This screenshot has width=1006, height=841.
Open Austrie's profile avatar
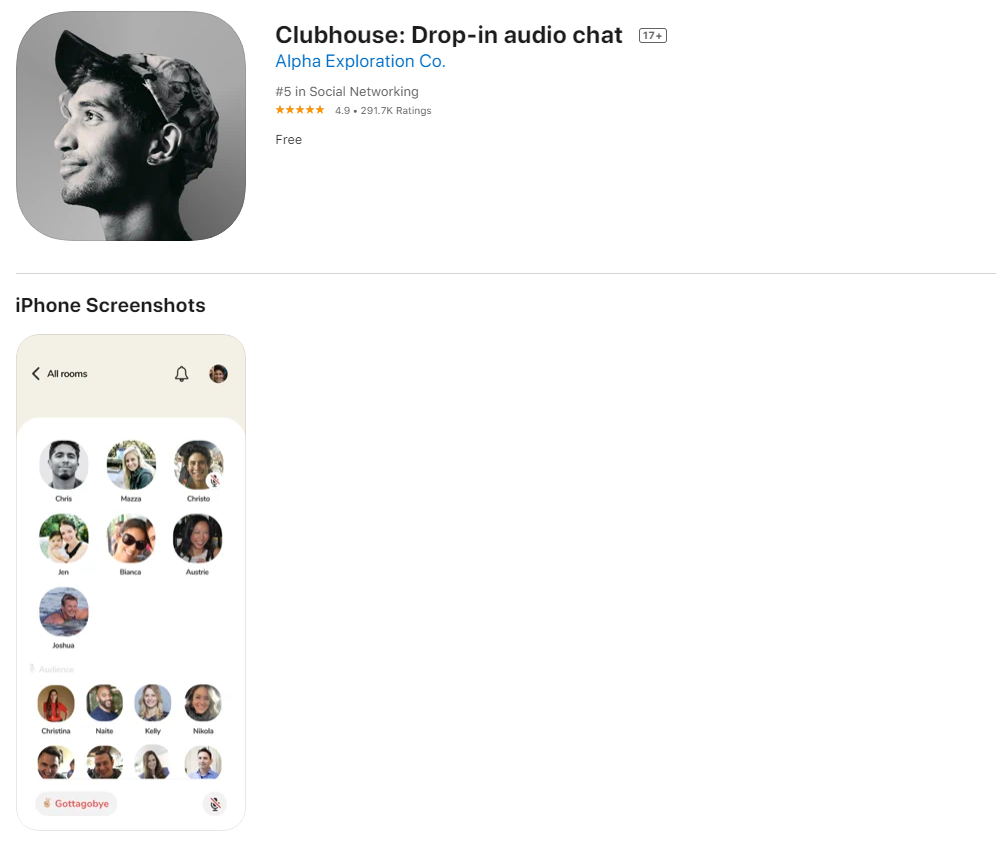(198, 538)
